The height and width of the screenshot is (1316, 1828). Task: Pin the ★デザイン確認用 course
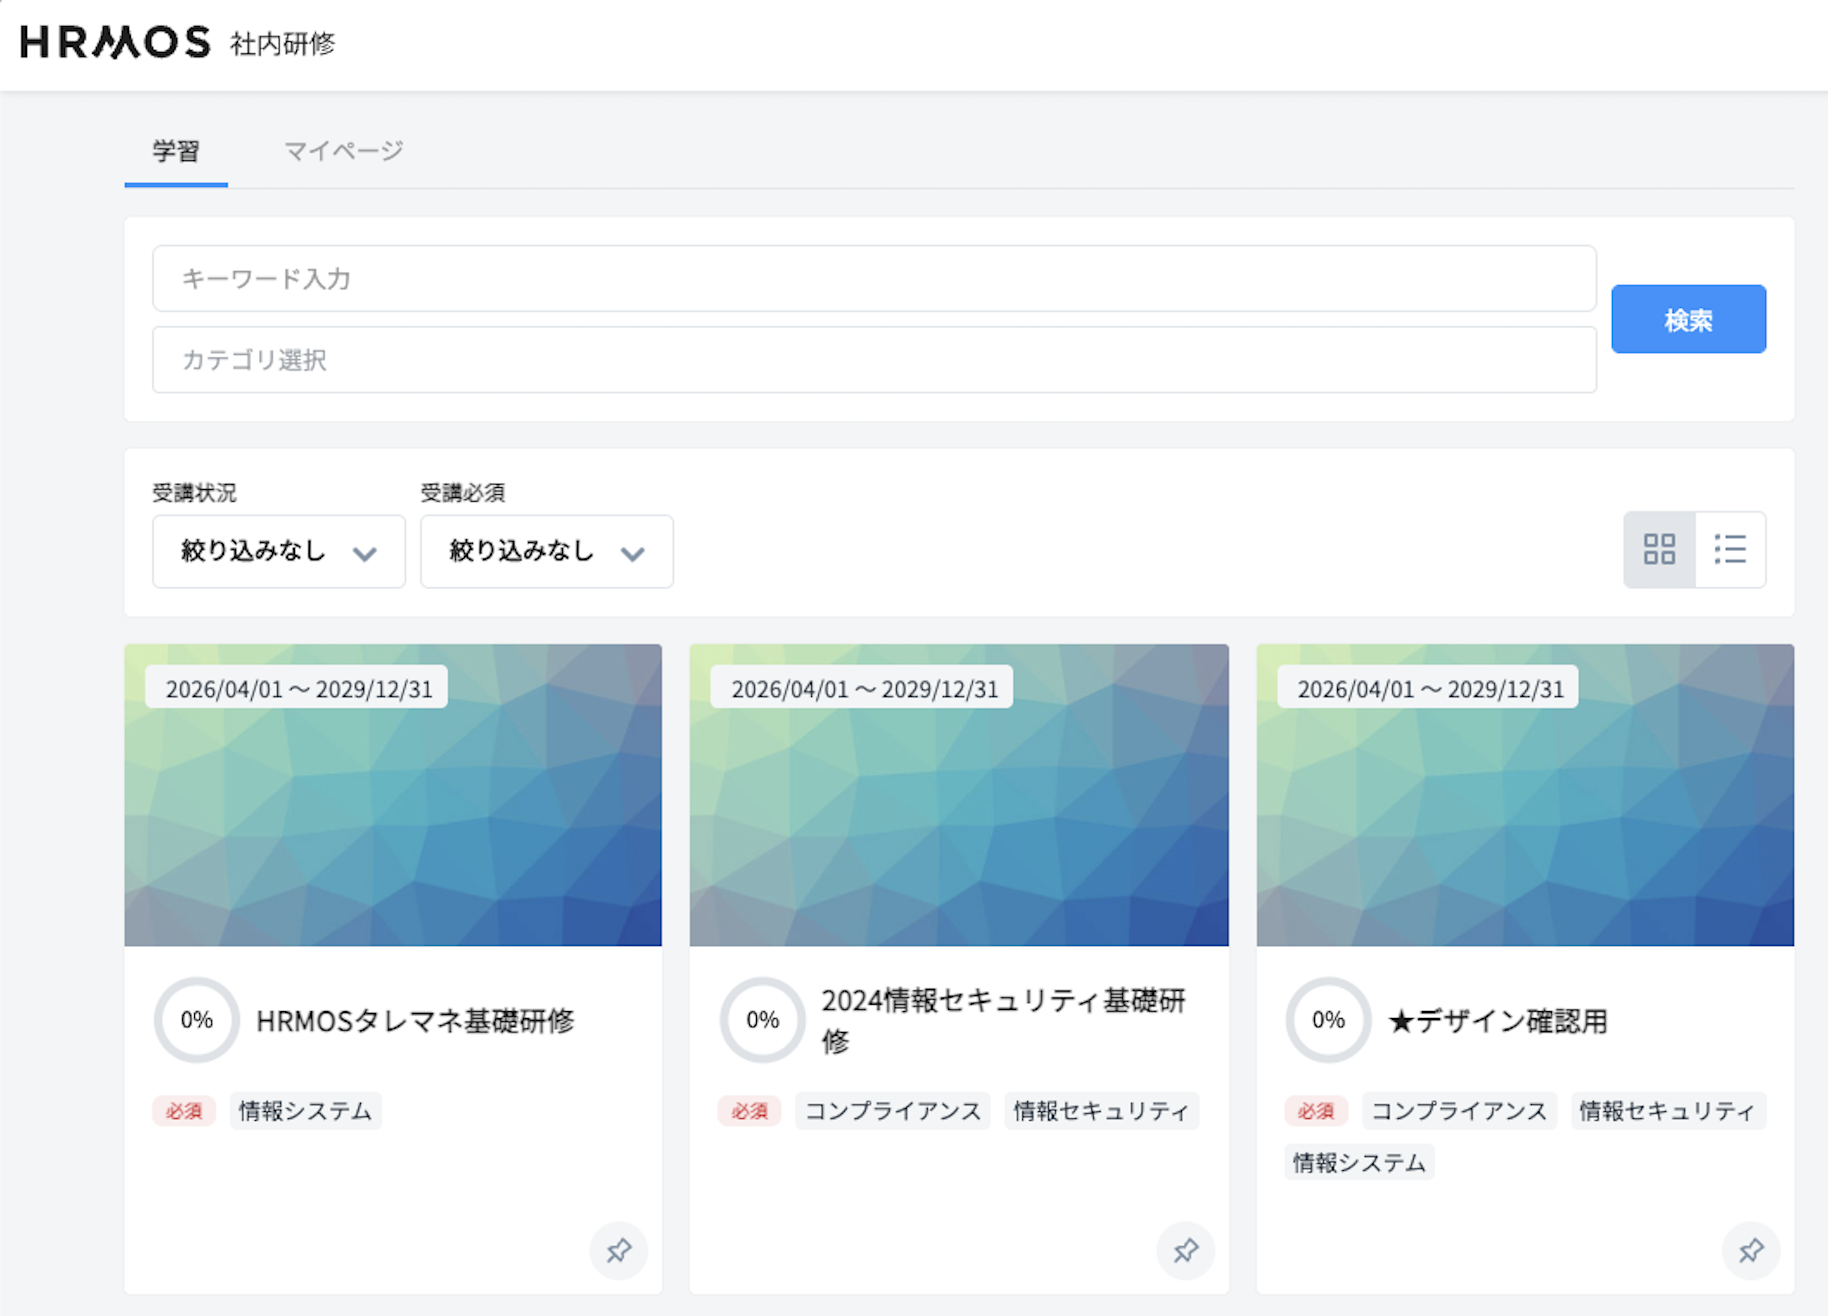[1751, 1250]
